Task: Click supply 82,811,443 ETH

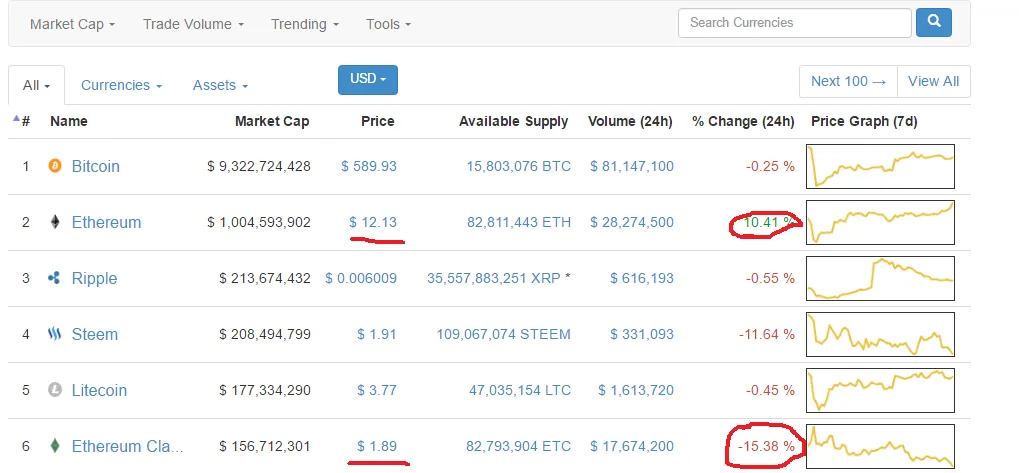Action: click(x=519, y=222)
